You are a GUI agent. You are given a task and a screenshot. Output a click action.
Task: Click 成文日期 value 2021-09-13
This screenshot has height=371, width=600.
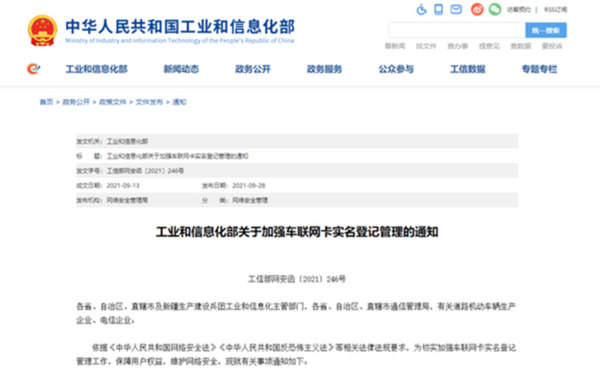pos(123,186)
